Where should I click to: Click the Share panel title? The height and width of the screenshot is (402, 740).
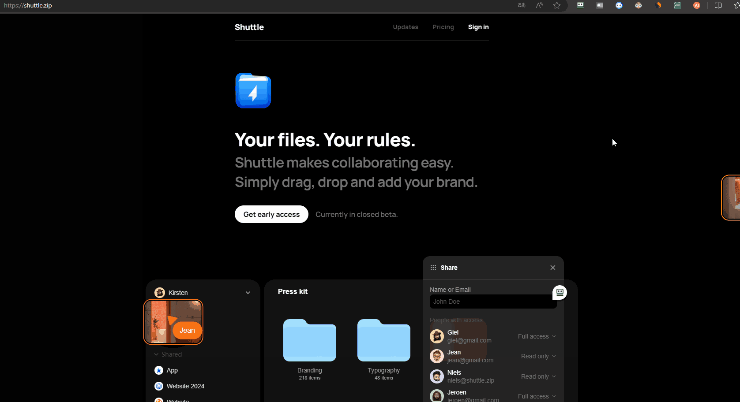pos(449,268)
